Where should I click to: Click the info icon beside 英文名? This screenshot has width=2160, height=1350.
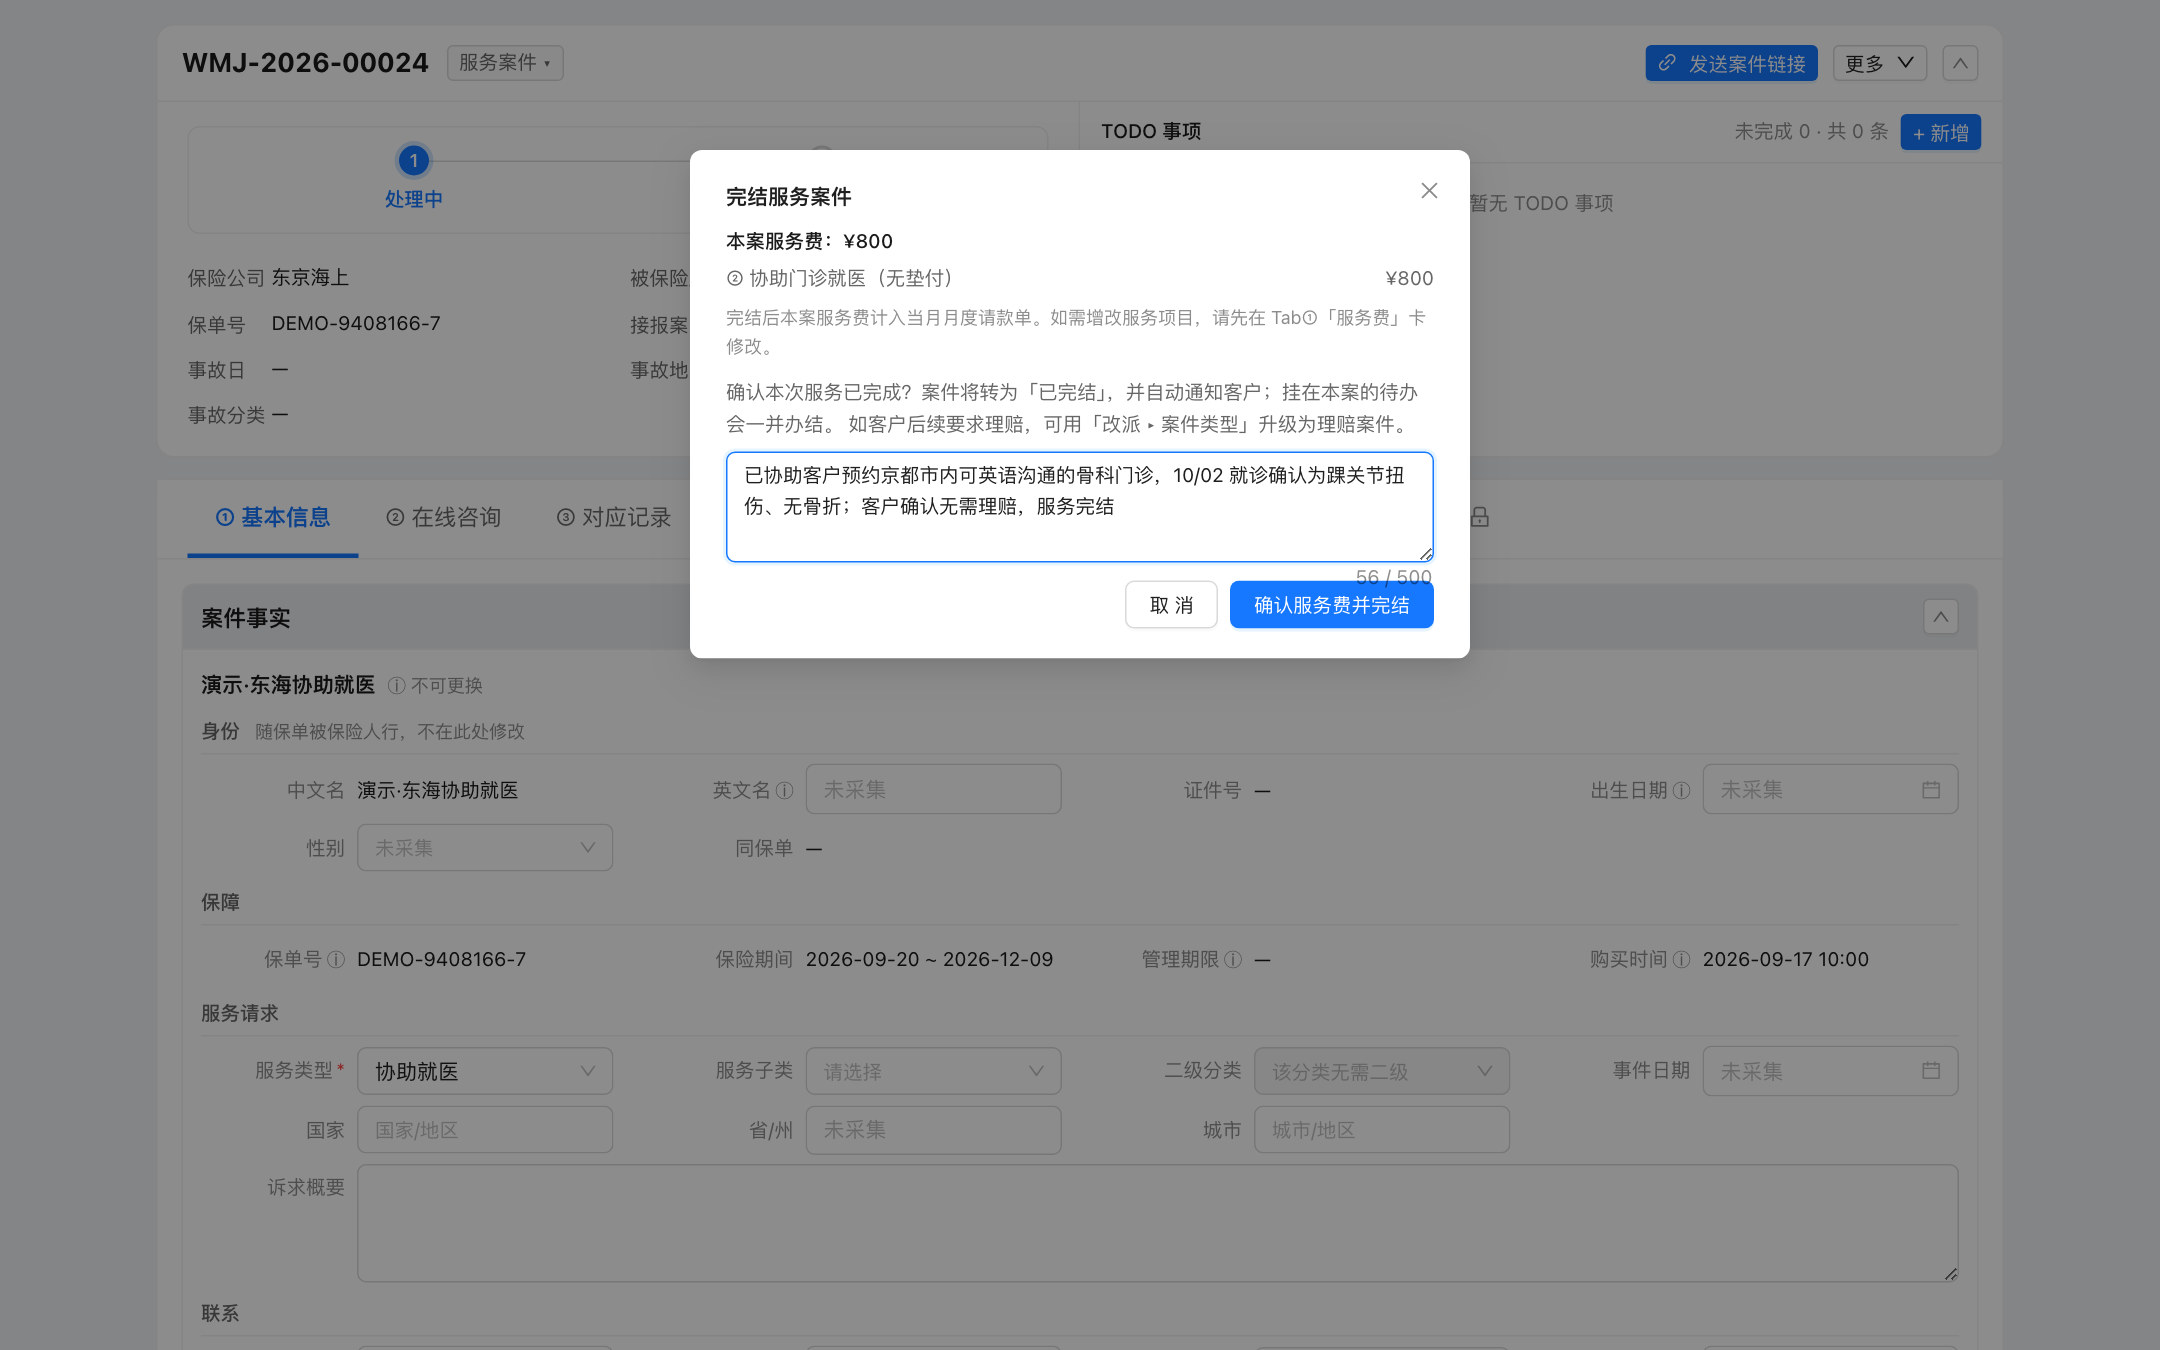(785, 791)
